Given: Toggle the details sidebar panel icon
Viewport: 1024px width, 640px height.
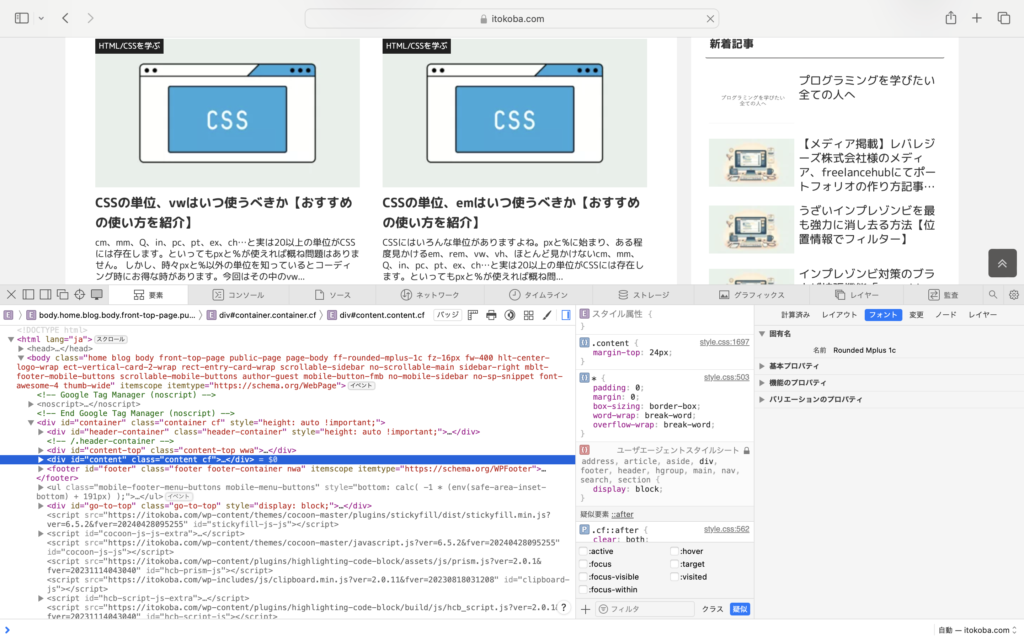Looking at the screenshot, I should [x=566, y=315].
